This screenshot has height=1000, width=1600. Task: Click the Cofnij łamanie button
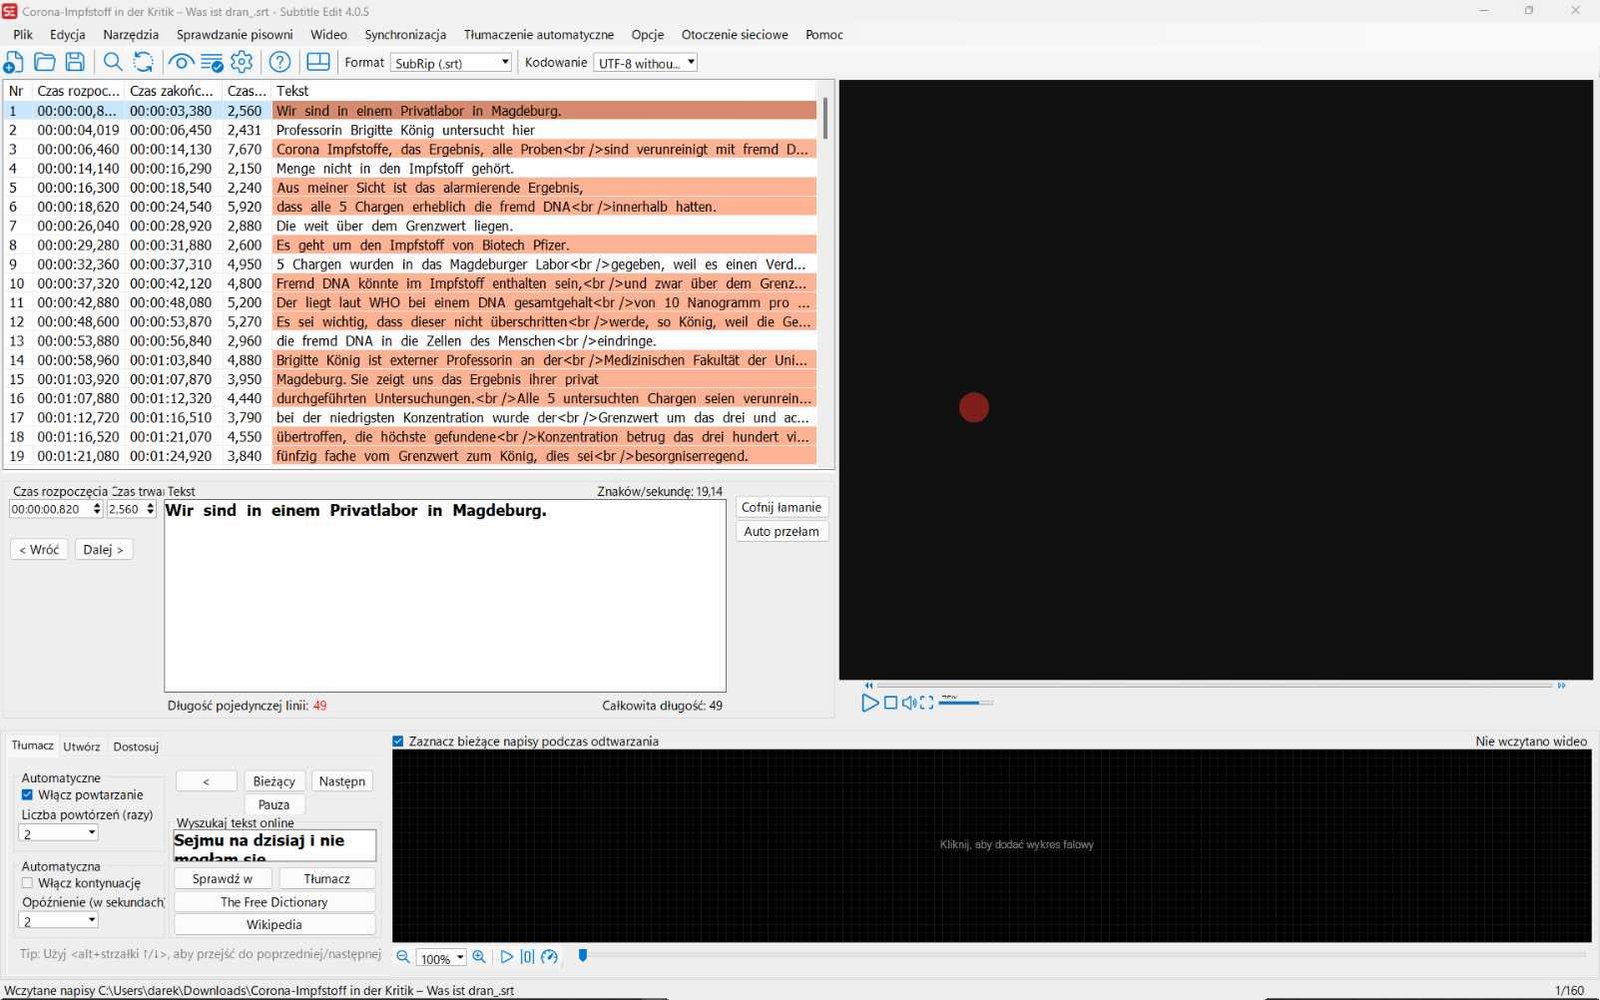pyautogui.click(x=781, y=507)
